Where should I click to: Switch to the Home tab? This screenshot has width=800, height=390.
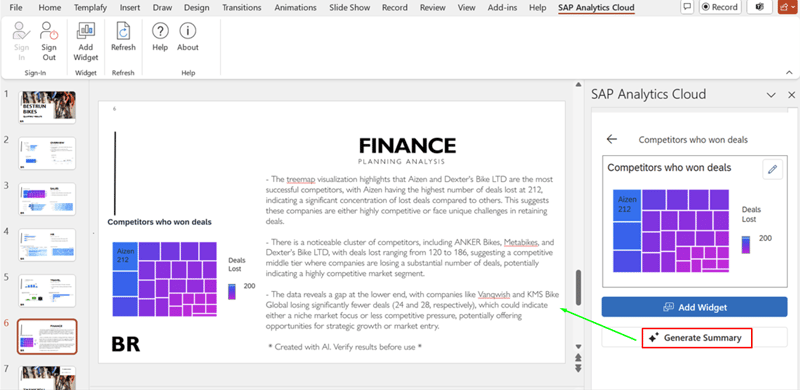coord(49,8)
